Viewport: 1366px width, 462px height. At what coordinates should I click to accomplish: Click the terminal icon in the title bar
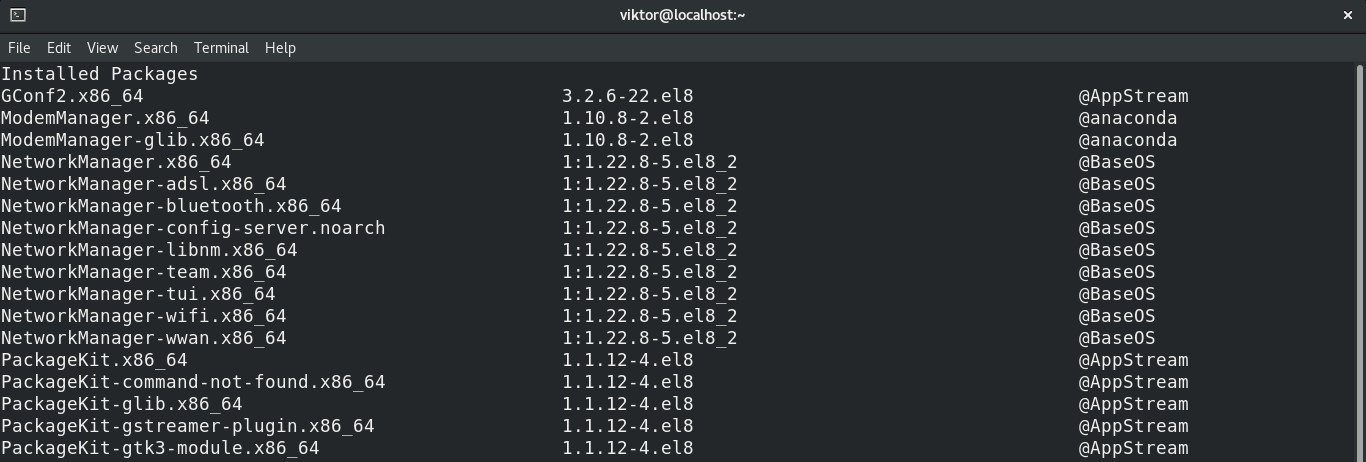(x=17, y=15)
